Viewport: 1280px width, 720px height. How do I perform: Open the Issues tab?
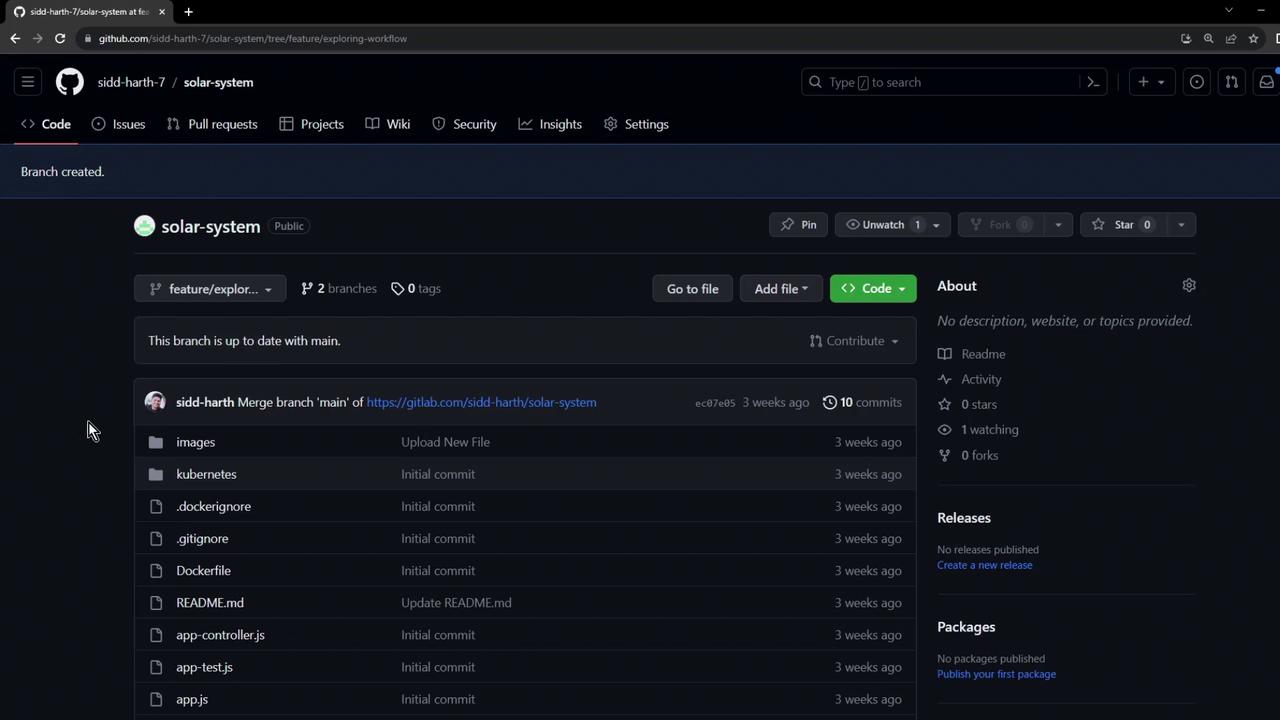click(118, 124)
